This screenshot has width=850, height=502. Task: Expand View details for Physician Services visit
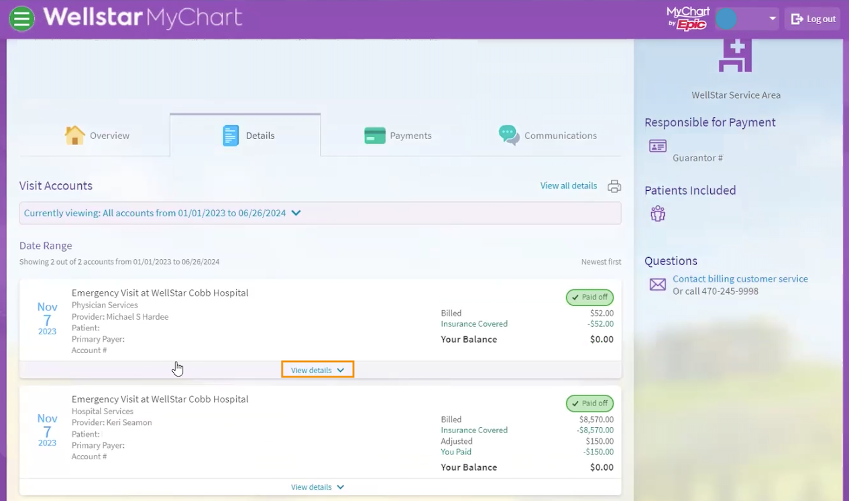[x=318, y=370]
